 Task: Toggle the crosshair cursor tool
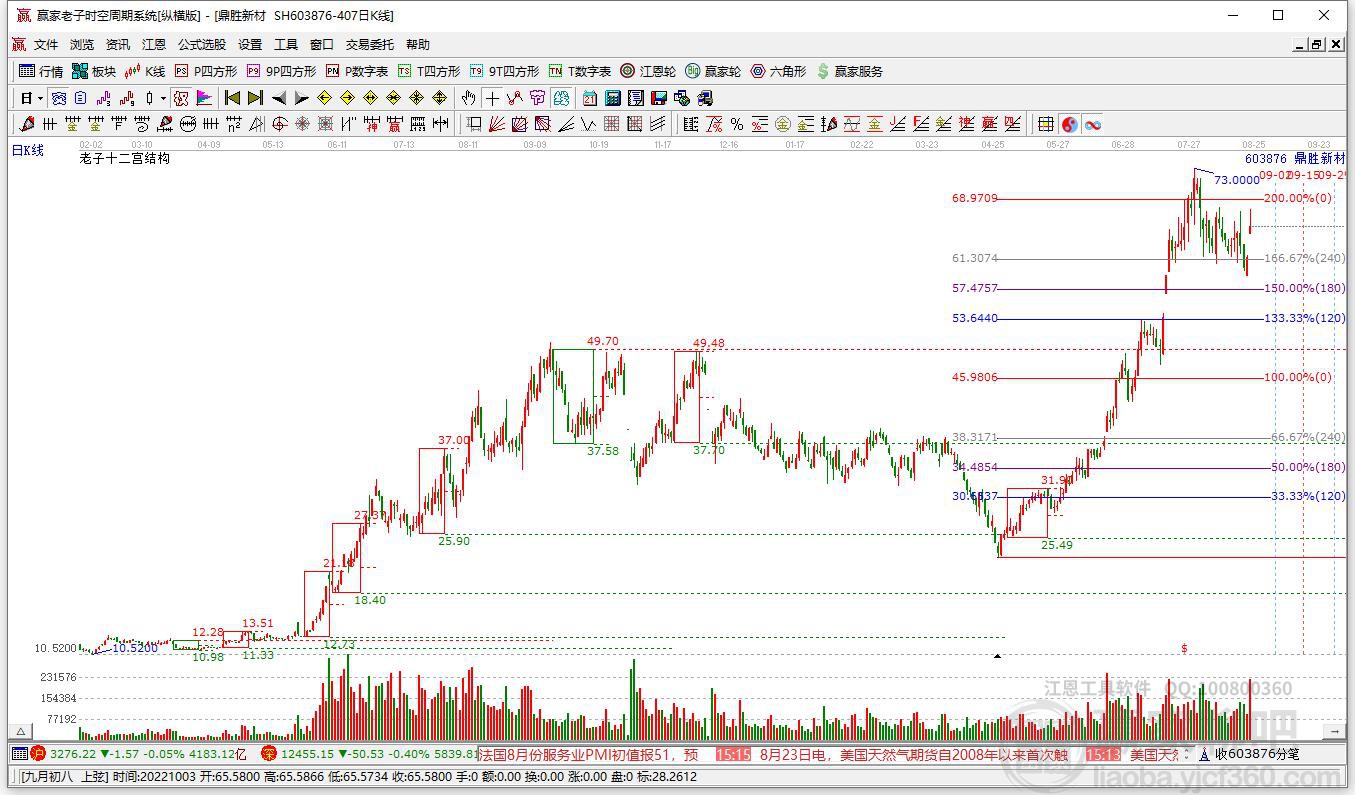[x=492, y=98]
